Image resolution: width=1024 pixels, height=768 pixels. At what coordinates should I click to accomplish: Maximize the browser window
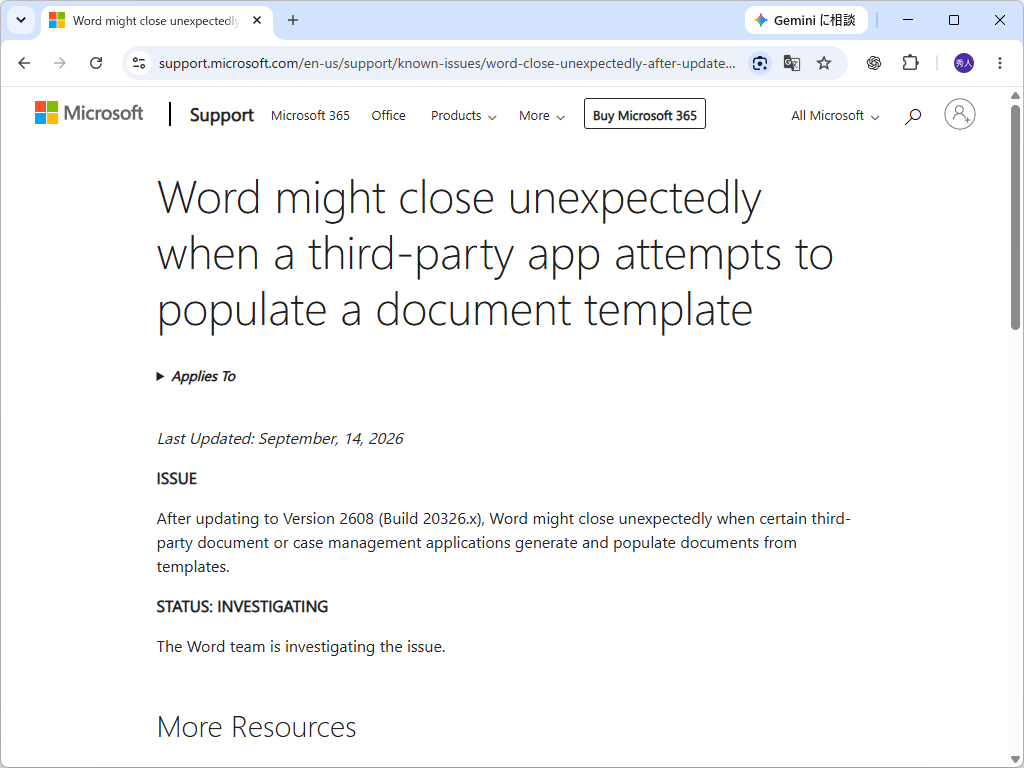(953, 20)
